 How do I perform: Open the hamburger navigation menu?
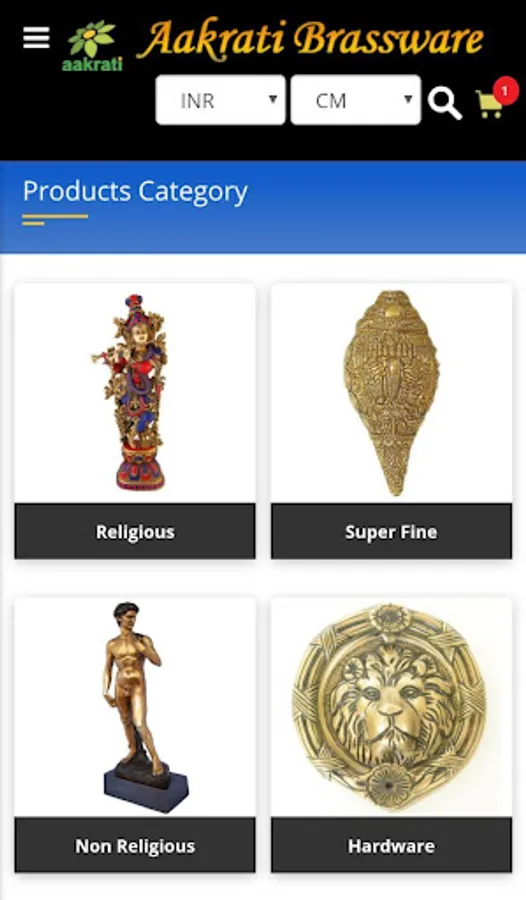[36, 38]
